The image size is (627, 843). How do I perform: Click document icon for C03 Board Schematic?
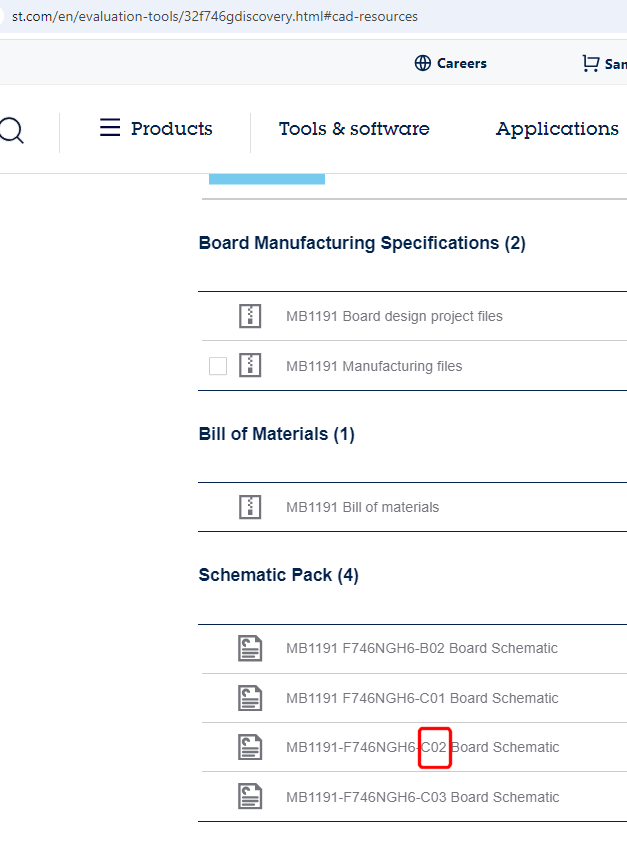[250, 797]
